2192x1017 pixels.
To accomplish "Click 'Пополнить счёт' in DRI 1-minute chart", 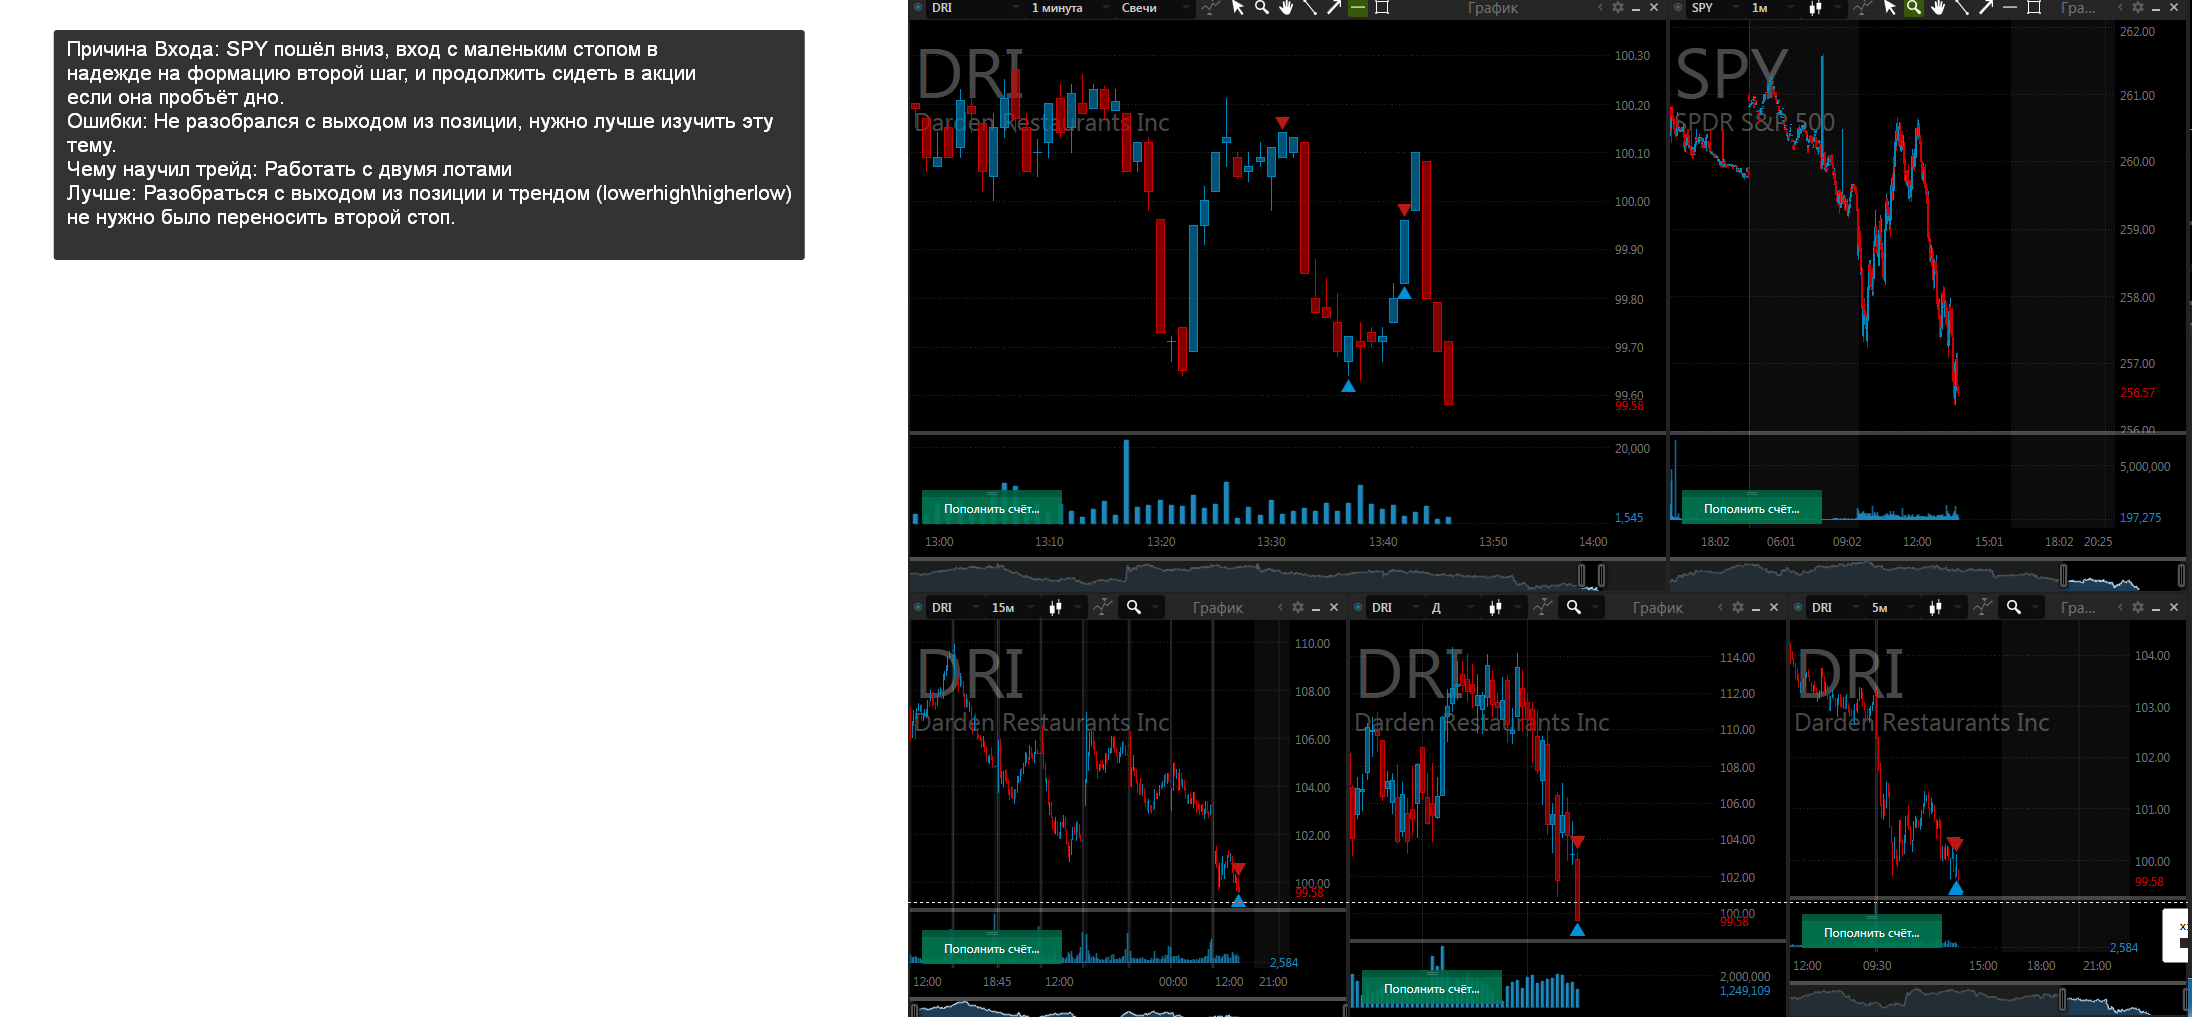I will 992,508.
